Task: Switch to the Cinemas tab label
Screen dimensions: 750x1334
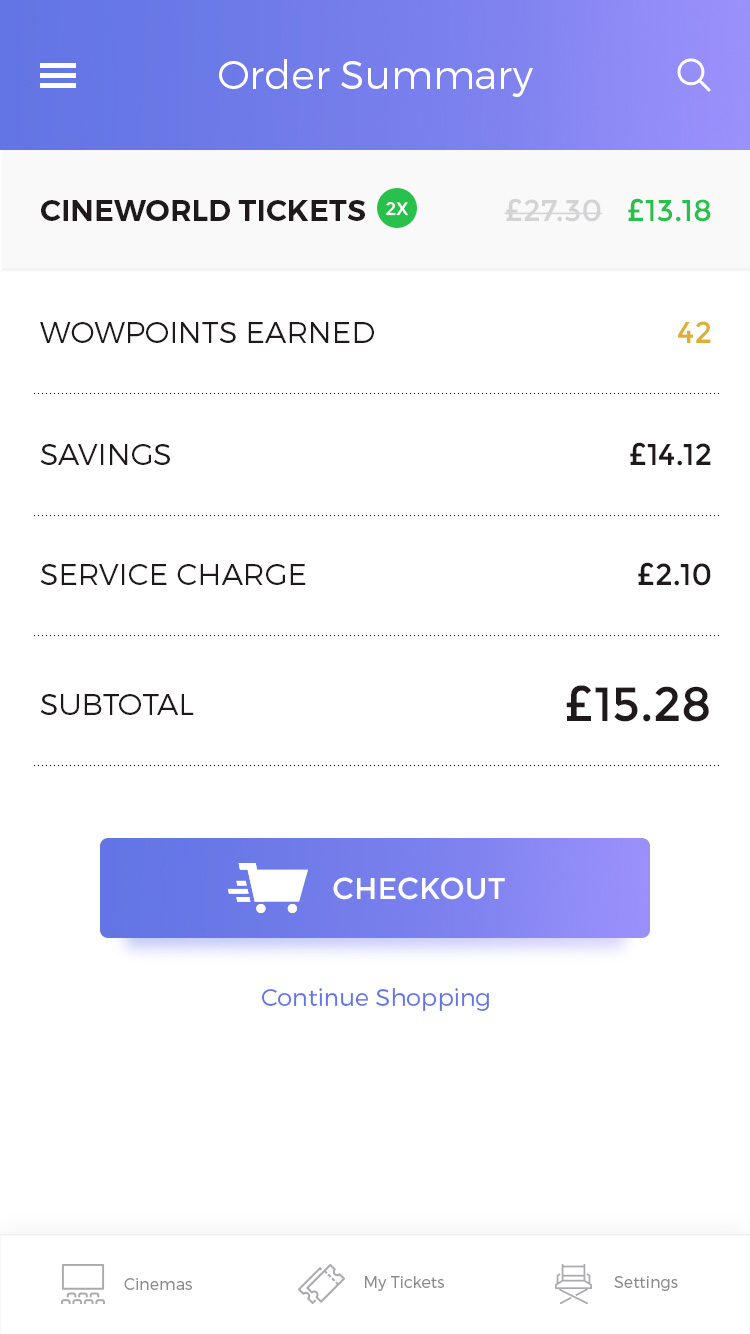Action: pyautogui.click(x=158, y=1284)
